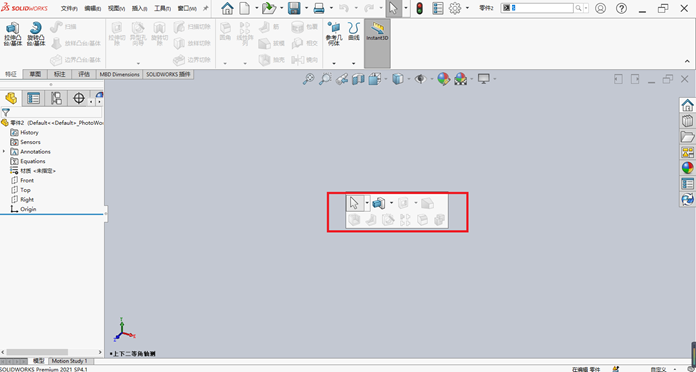This screenshot has width=696, height=372.
Task: Create a new document with New icon
Action: (245, 8)
